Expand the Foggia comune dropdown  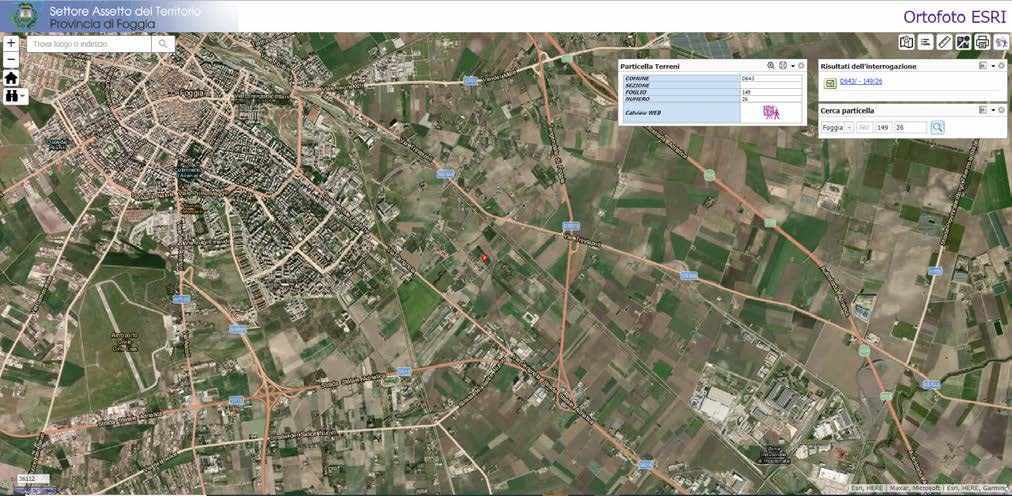(849, 128)
